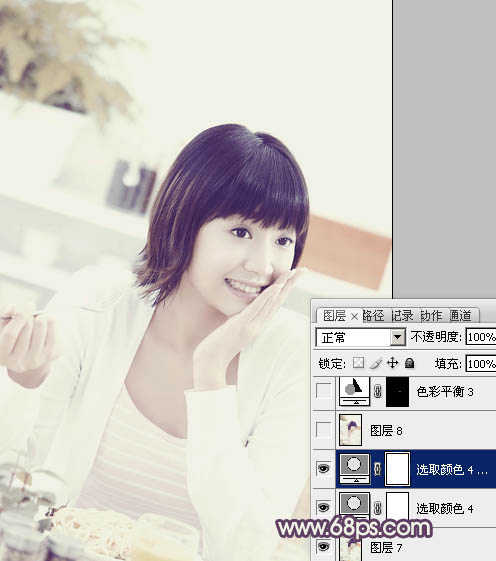
Task: Click the lock position move icon
Action: [x=393, y=363]
